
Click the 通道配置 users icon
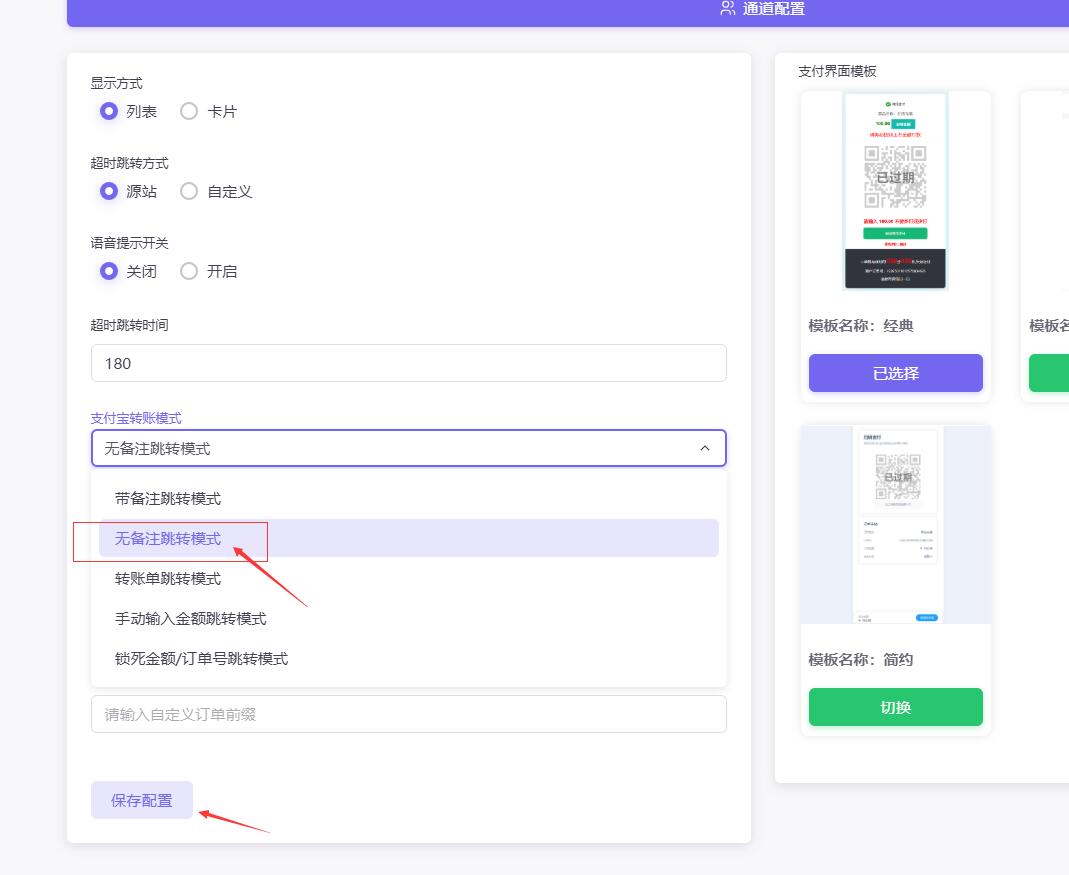pyautogui.click(x=727, y=9)
